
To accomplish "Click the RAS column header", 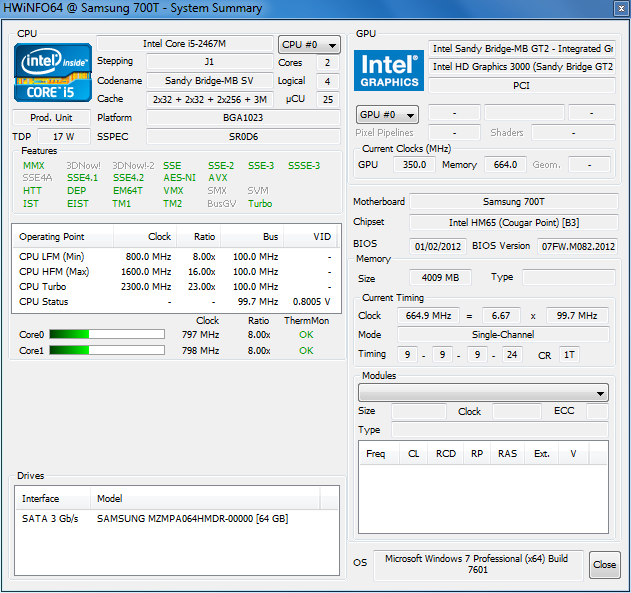I will click(507, 454).
